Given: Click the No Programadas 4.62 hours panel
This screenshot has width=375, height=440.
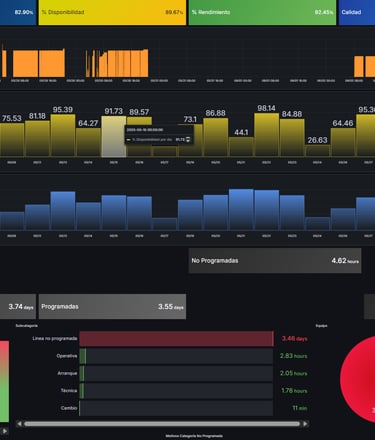Looking at the screenshot, I should click(275, 261).
